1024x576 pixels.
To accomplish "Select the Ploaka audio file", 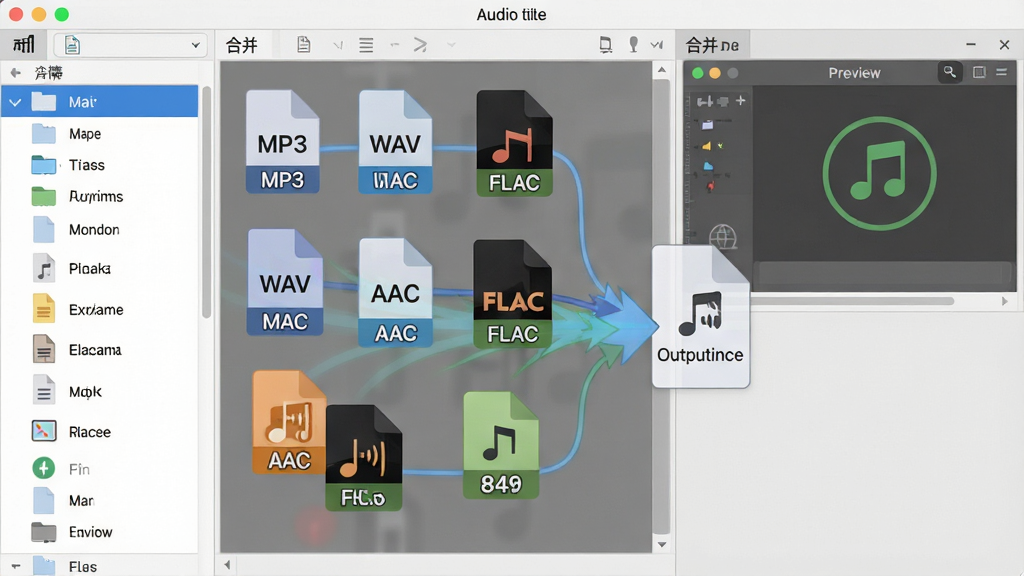I will coord(99,268).
